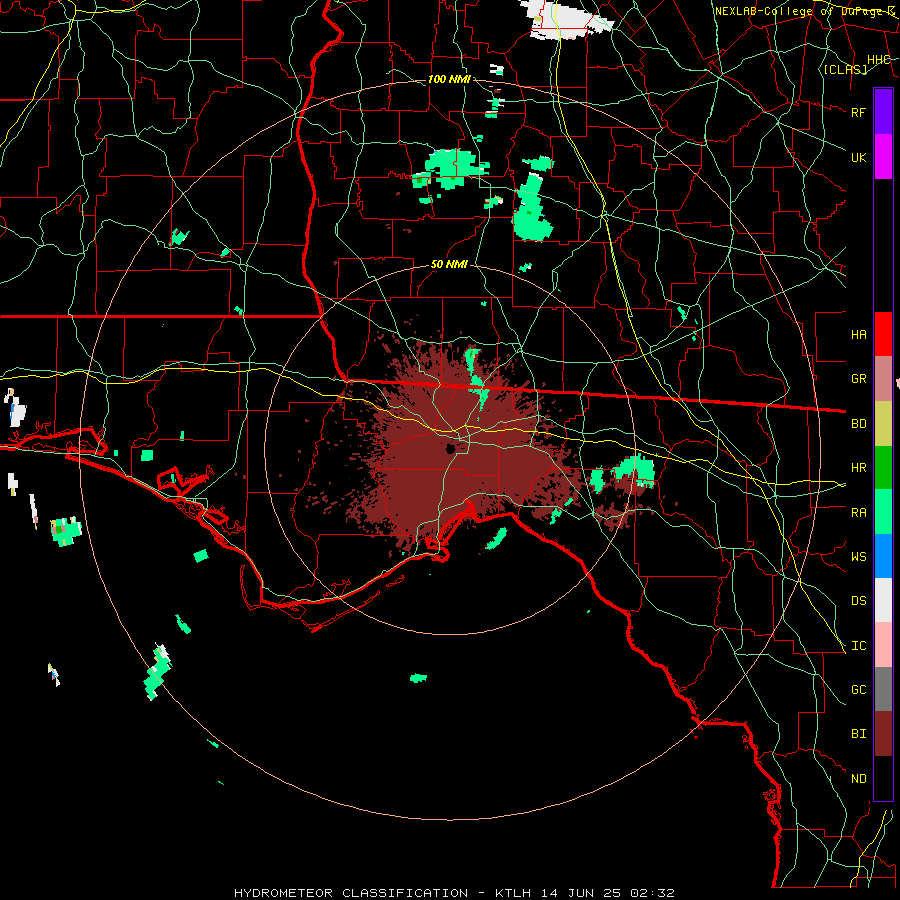Select the light pink IC legend swatch
900x900 pixels.
coord(883,645)
